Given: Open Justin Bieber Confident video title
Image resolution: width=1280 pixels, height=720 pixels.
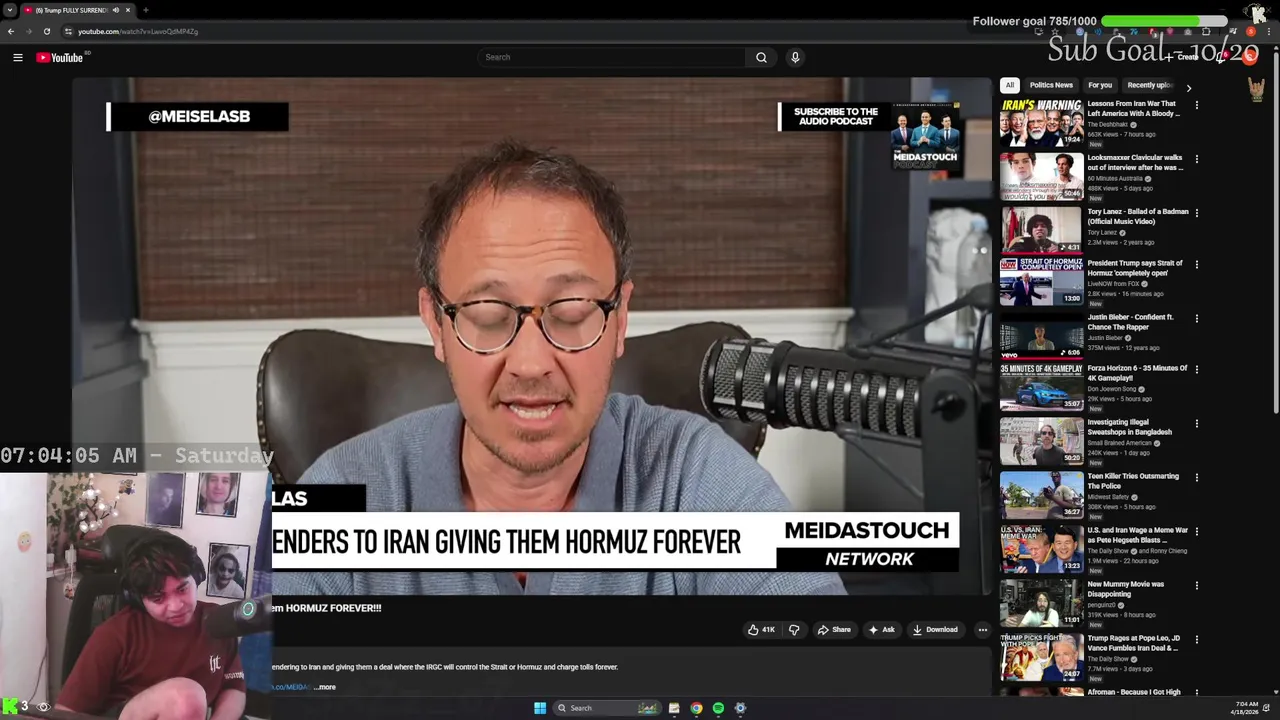Looking at the screenshot, I should point(1130,322).
